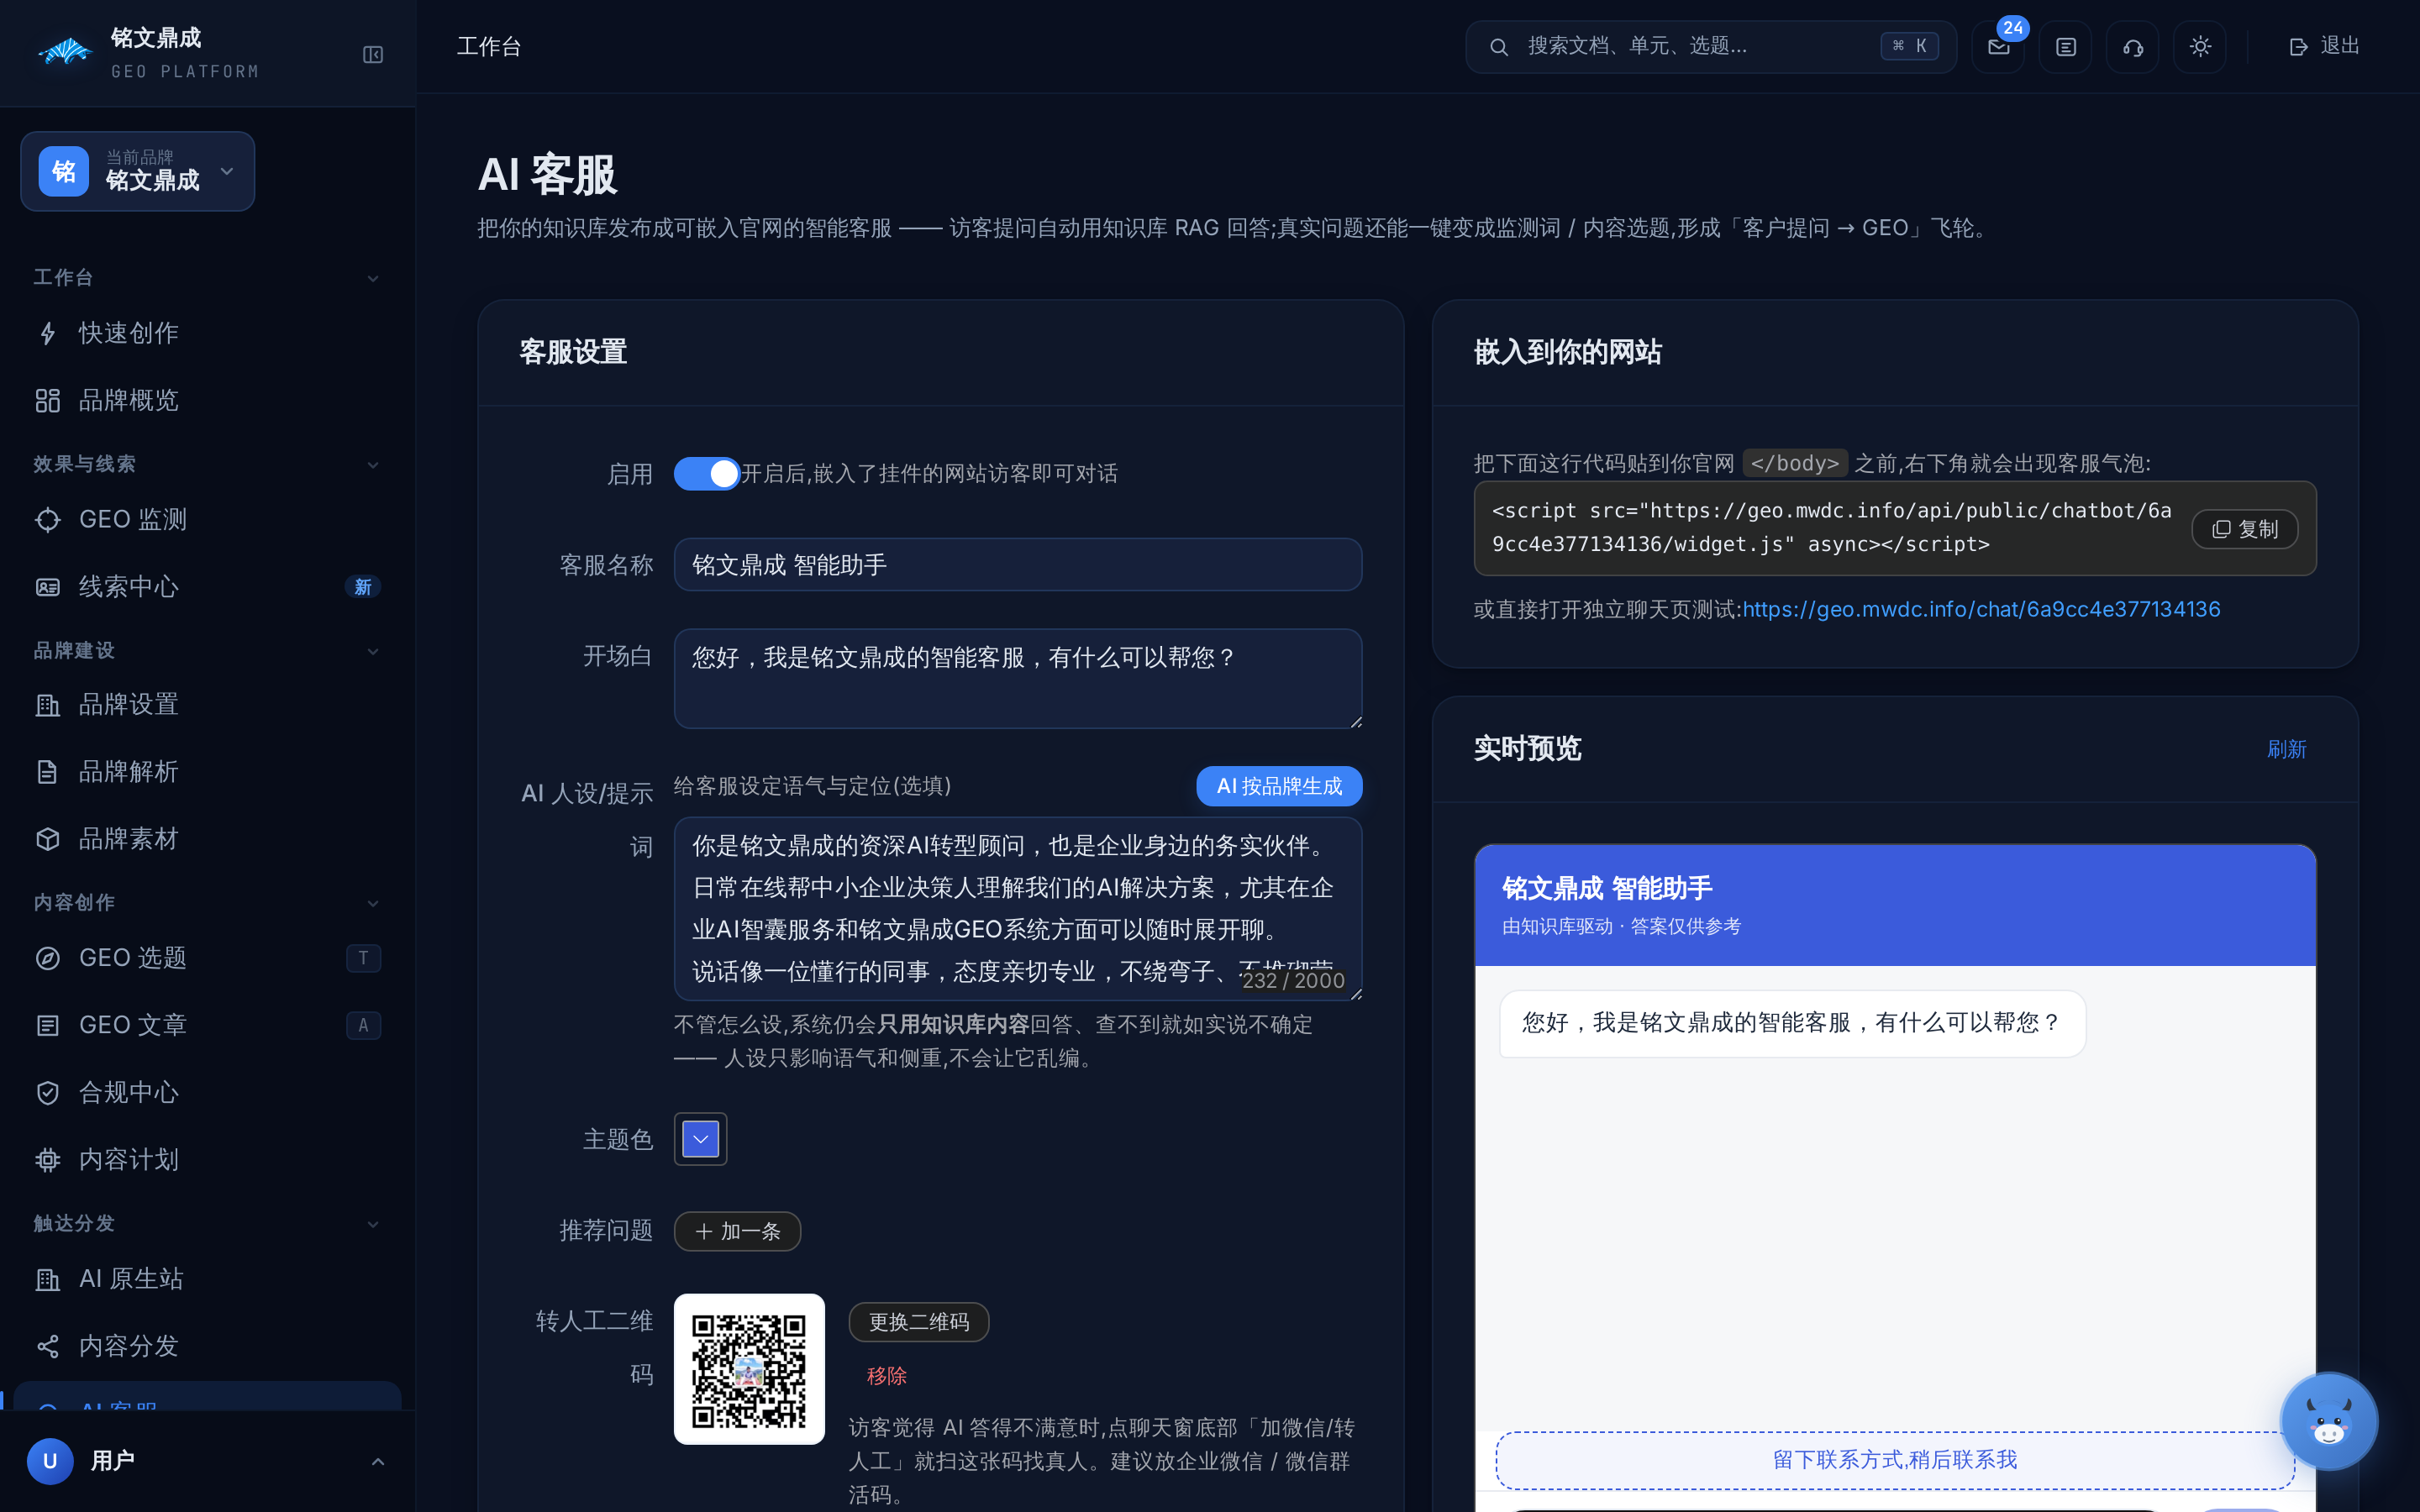Open 快速创作 in the sidebar

pyautogui.click(x=207, y=333)
